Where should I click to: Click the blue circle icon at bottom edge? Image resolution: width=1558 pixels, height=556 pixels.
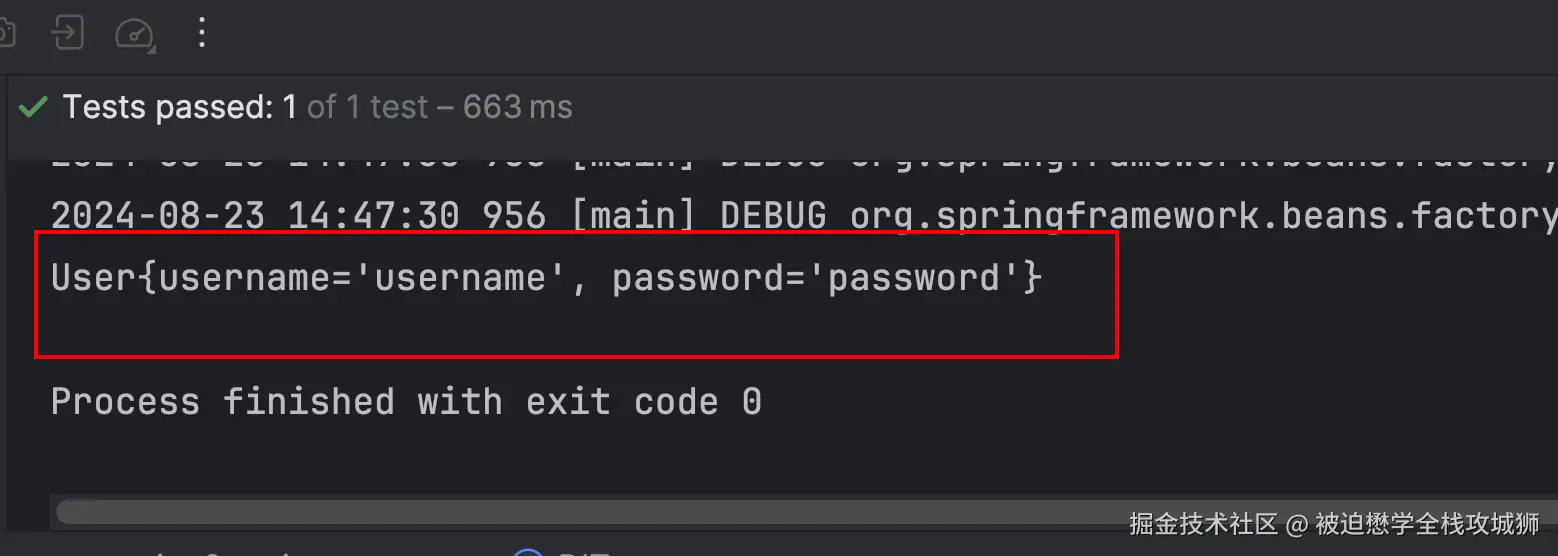(x=528, y=553)
